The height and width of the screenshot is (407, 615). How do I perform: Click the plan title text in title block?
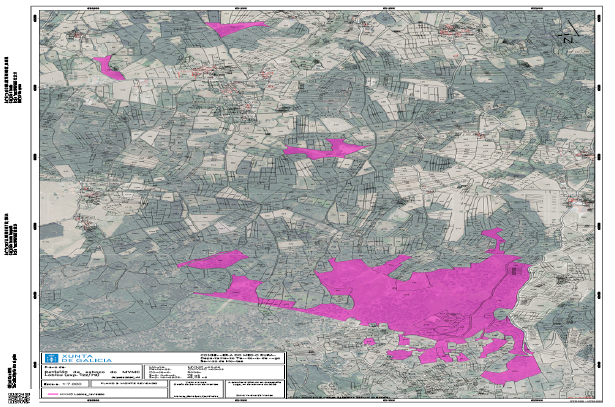tap(92, 372)
